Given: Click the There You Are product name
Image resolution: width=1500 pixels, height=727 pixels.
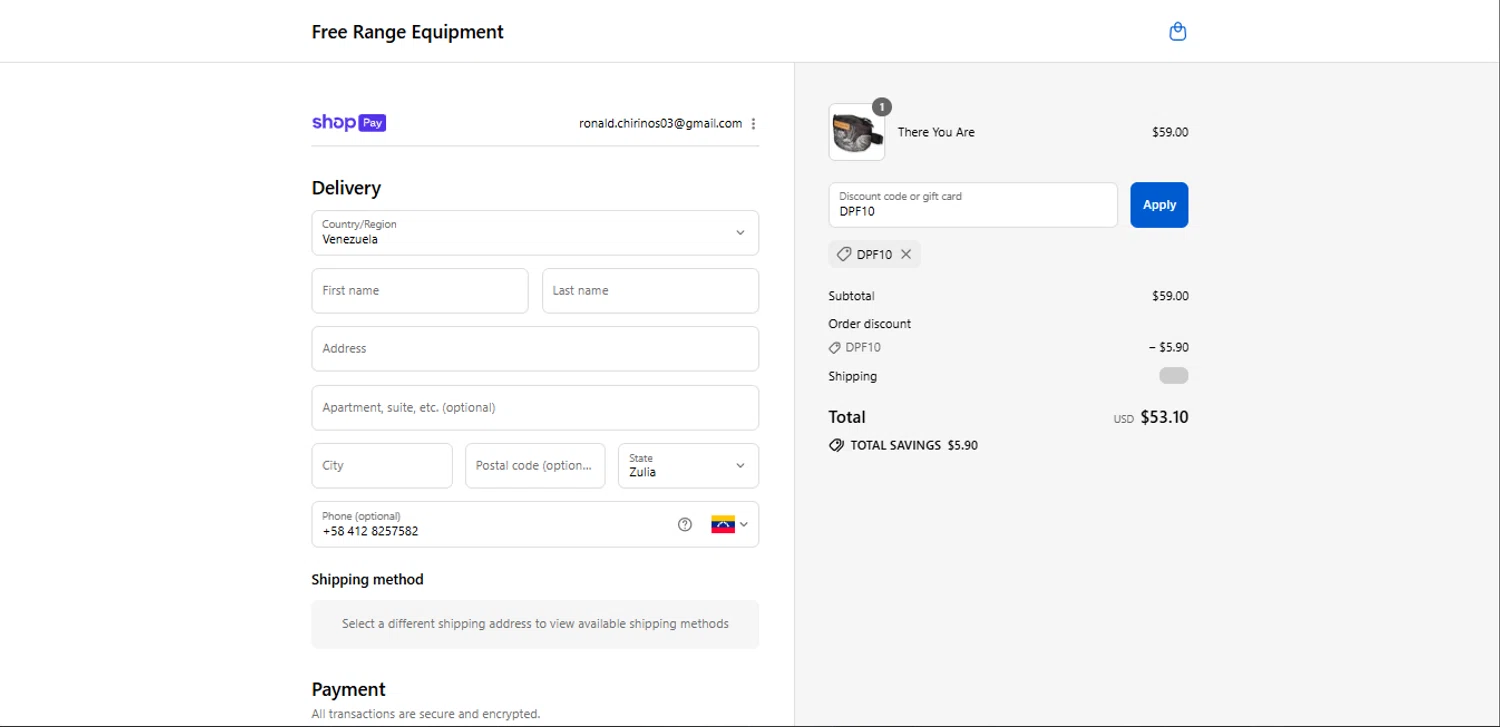Looking at the screenshot, I should (936, 132).
